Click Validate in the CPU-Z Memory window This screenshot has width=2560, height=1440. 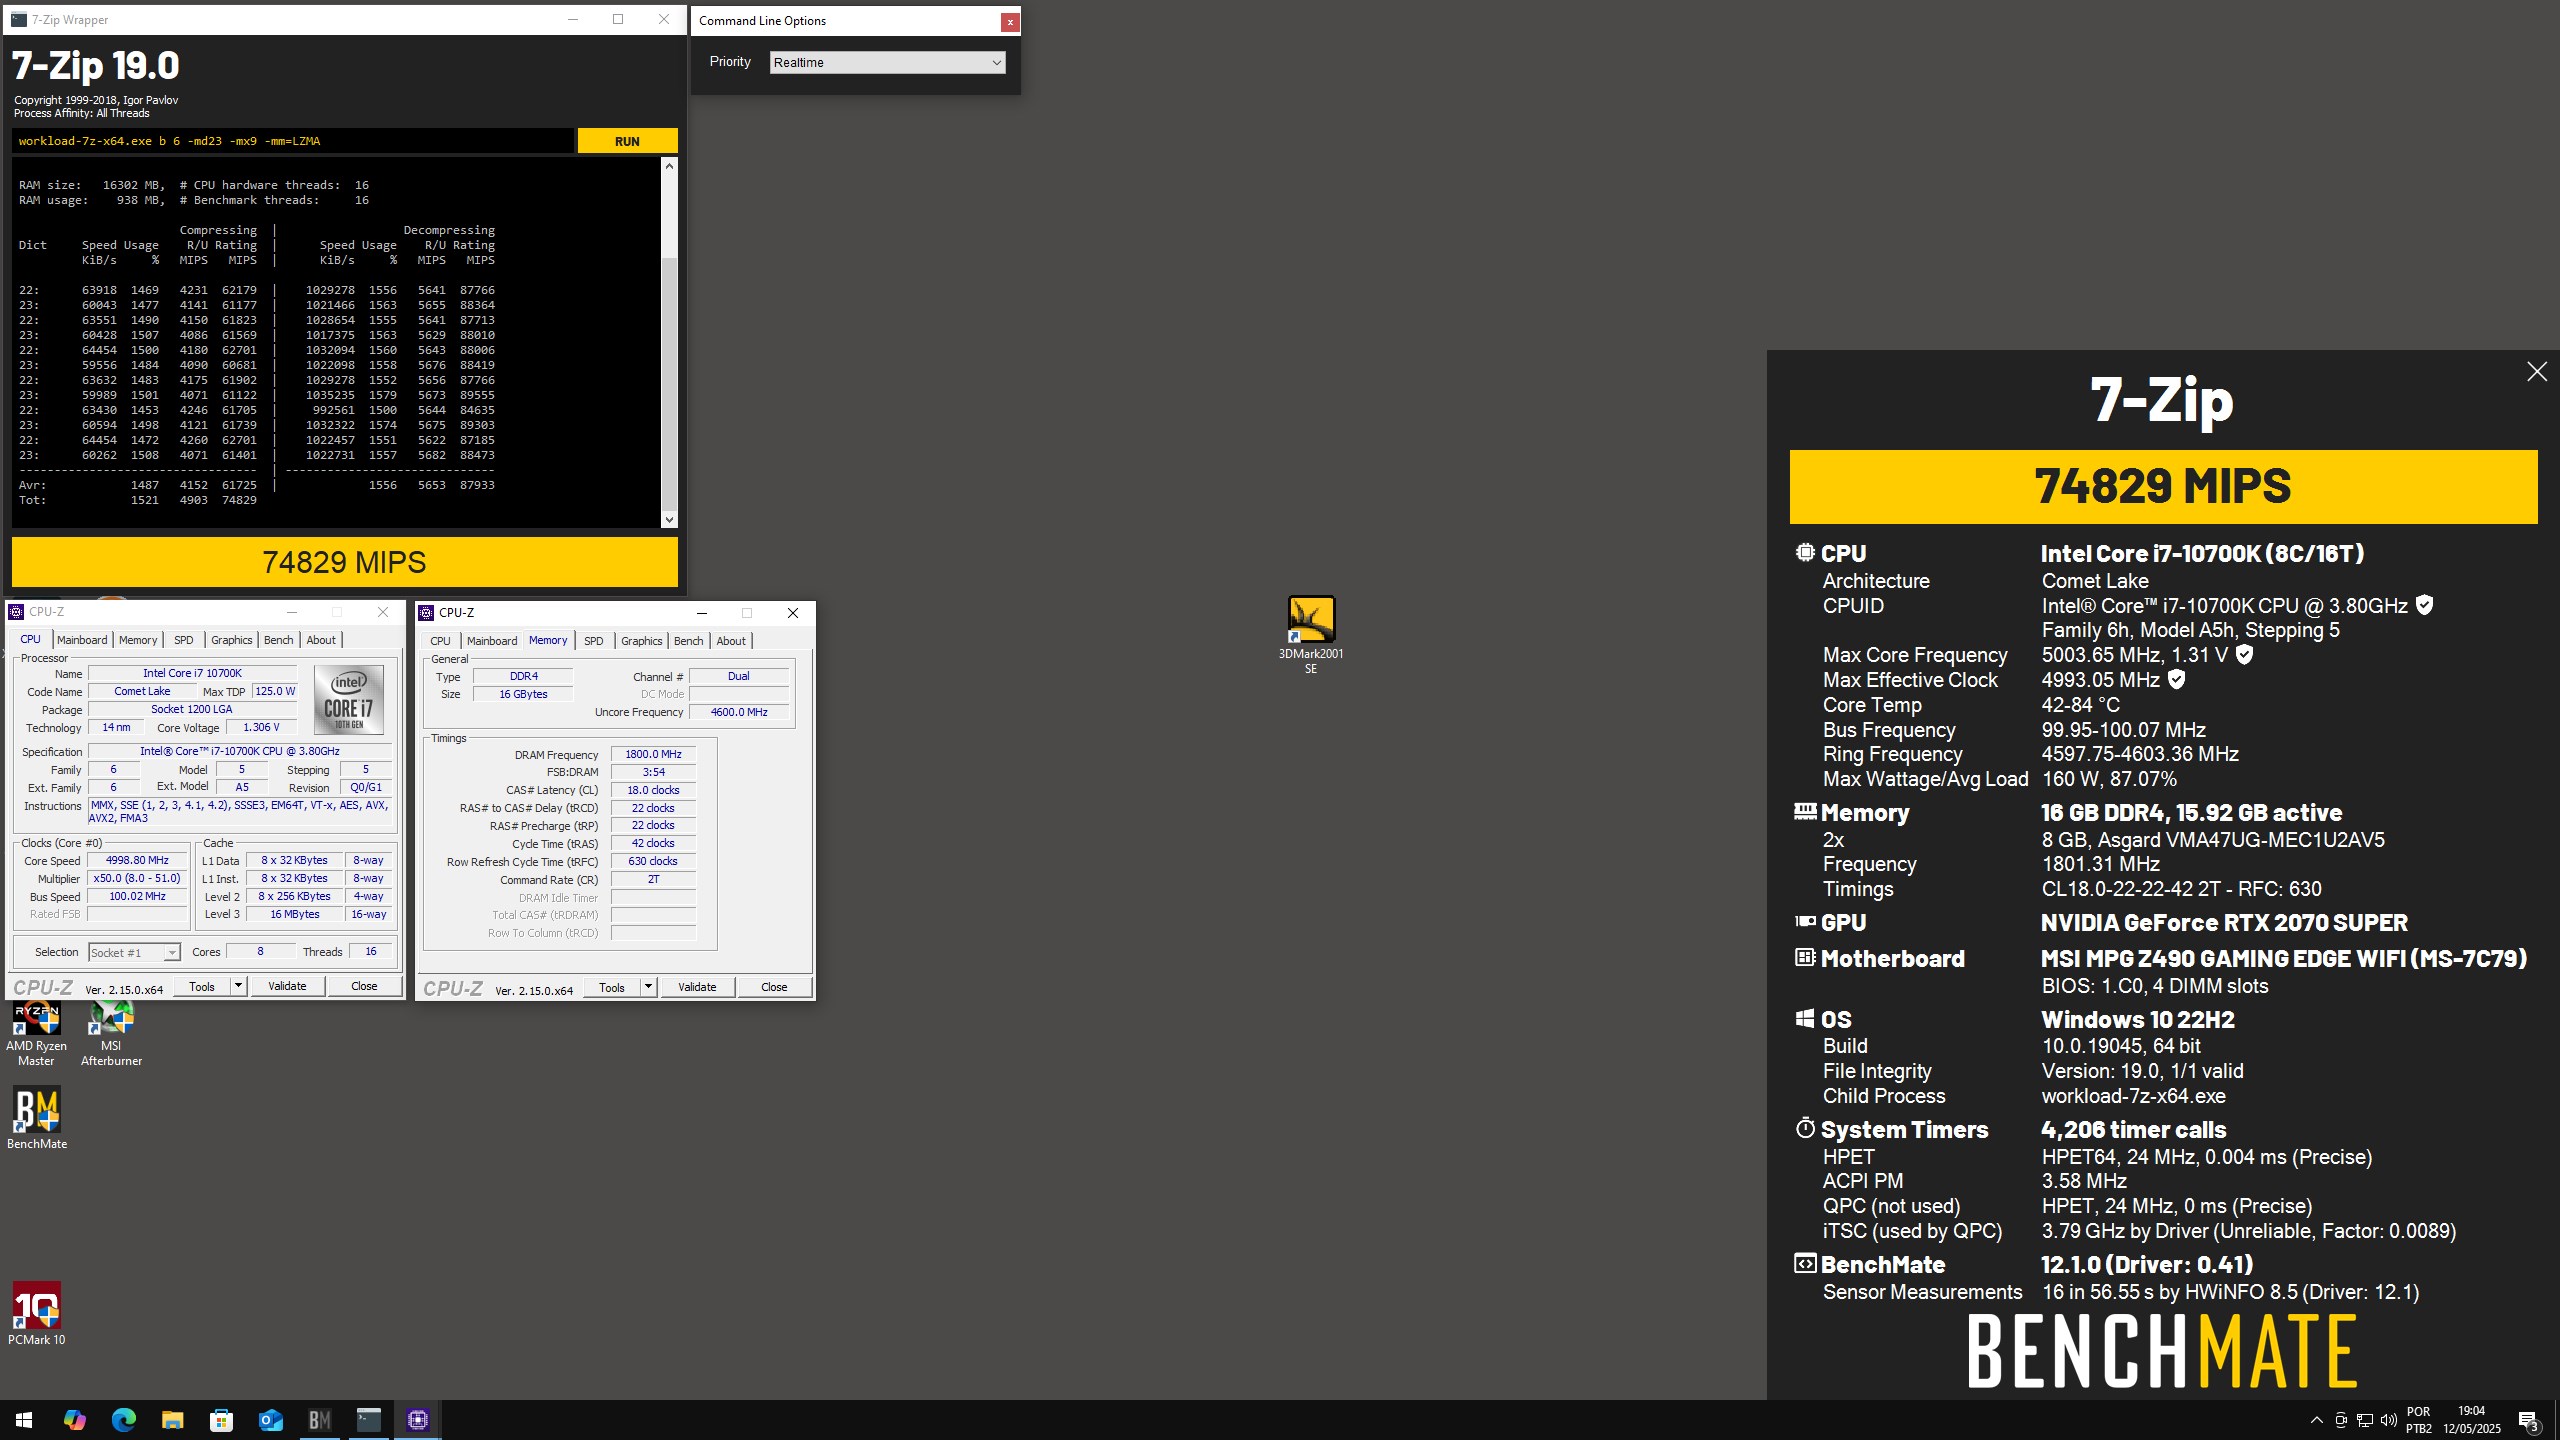coord(697,987)
